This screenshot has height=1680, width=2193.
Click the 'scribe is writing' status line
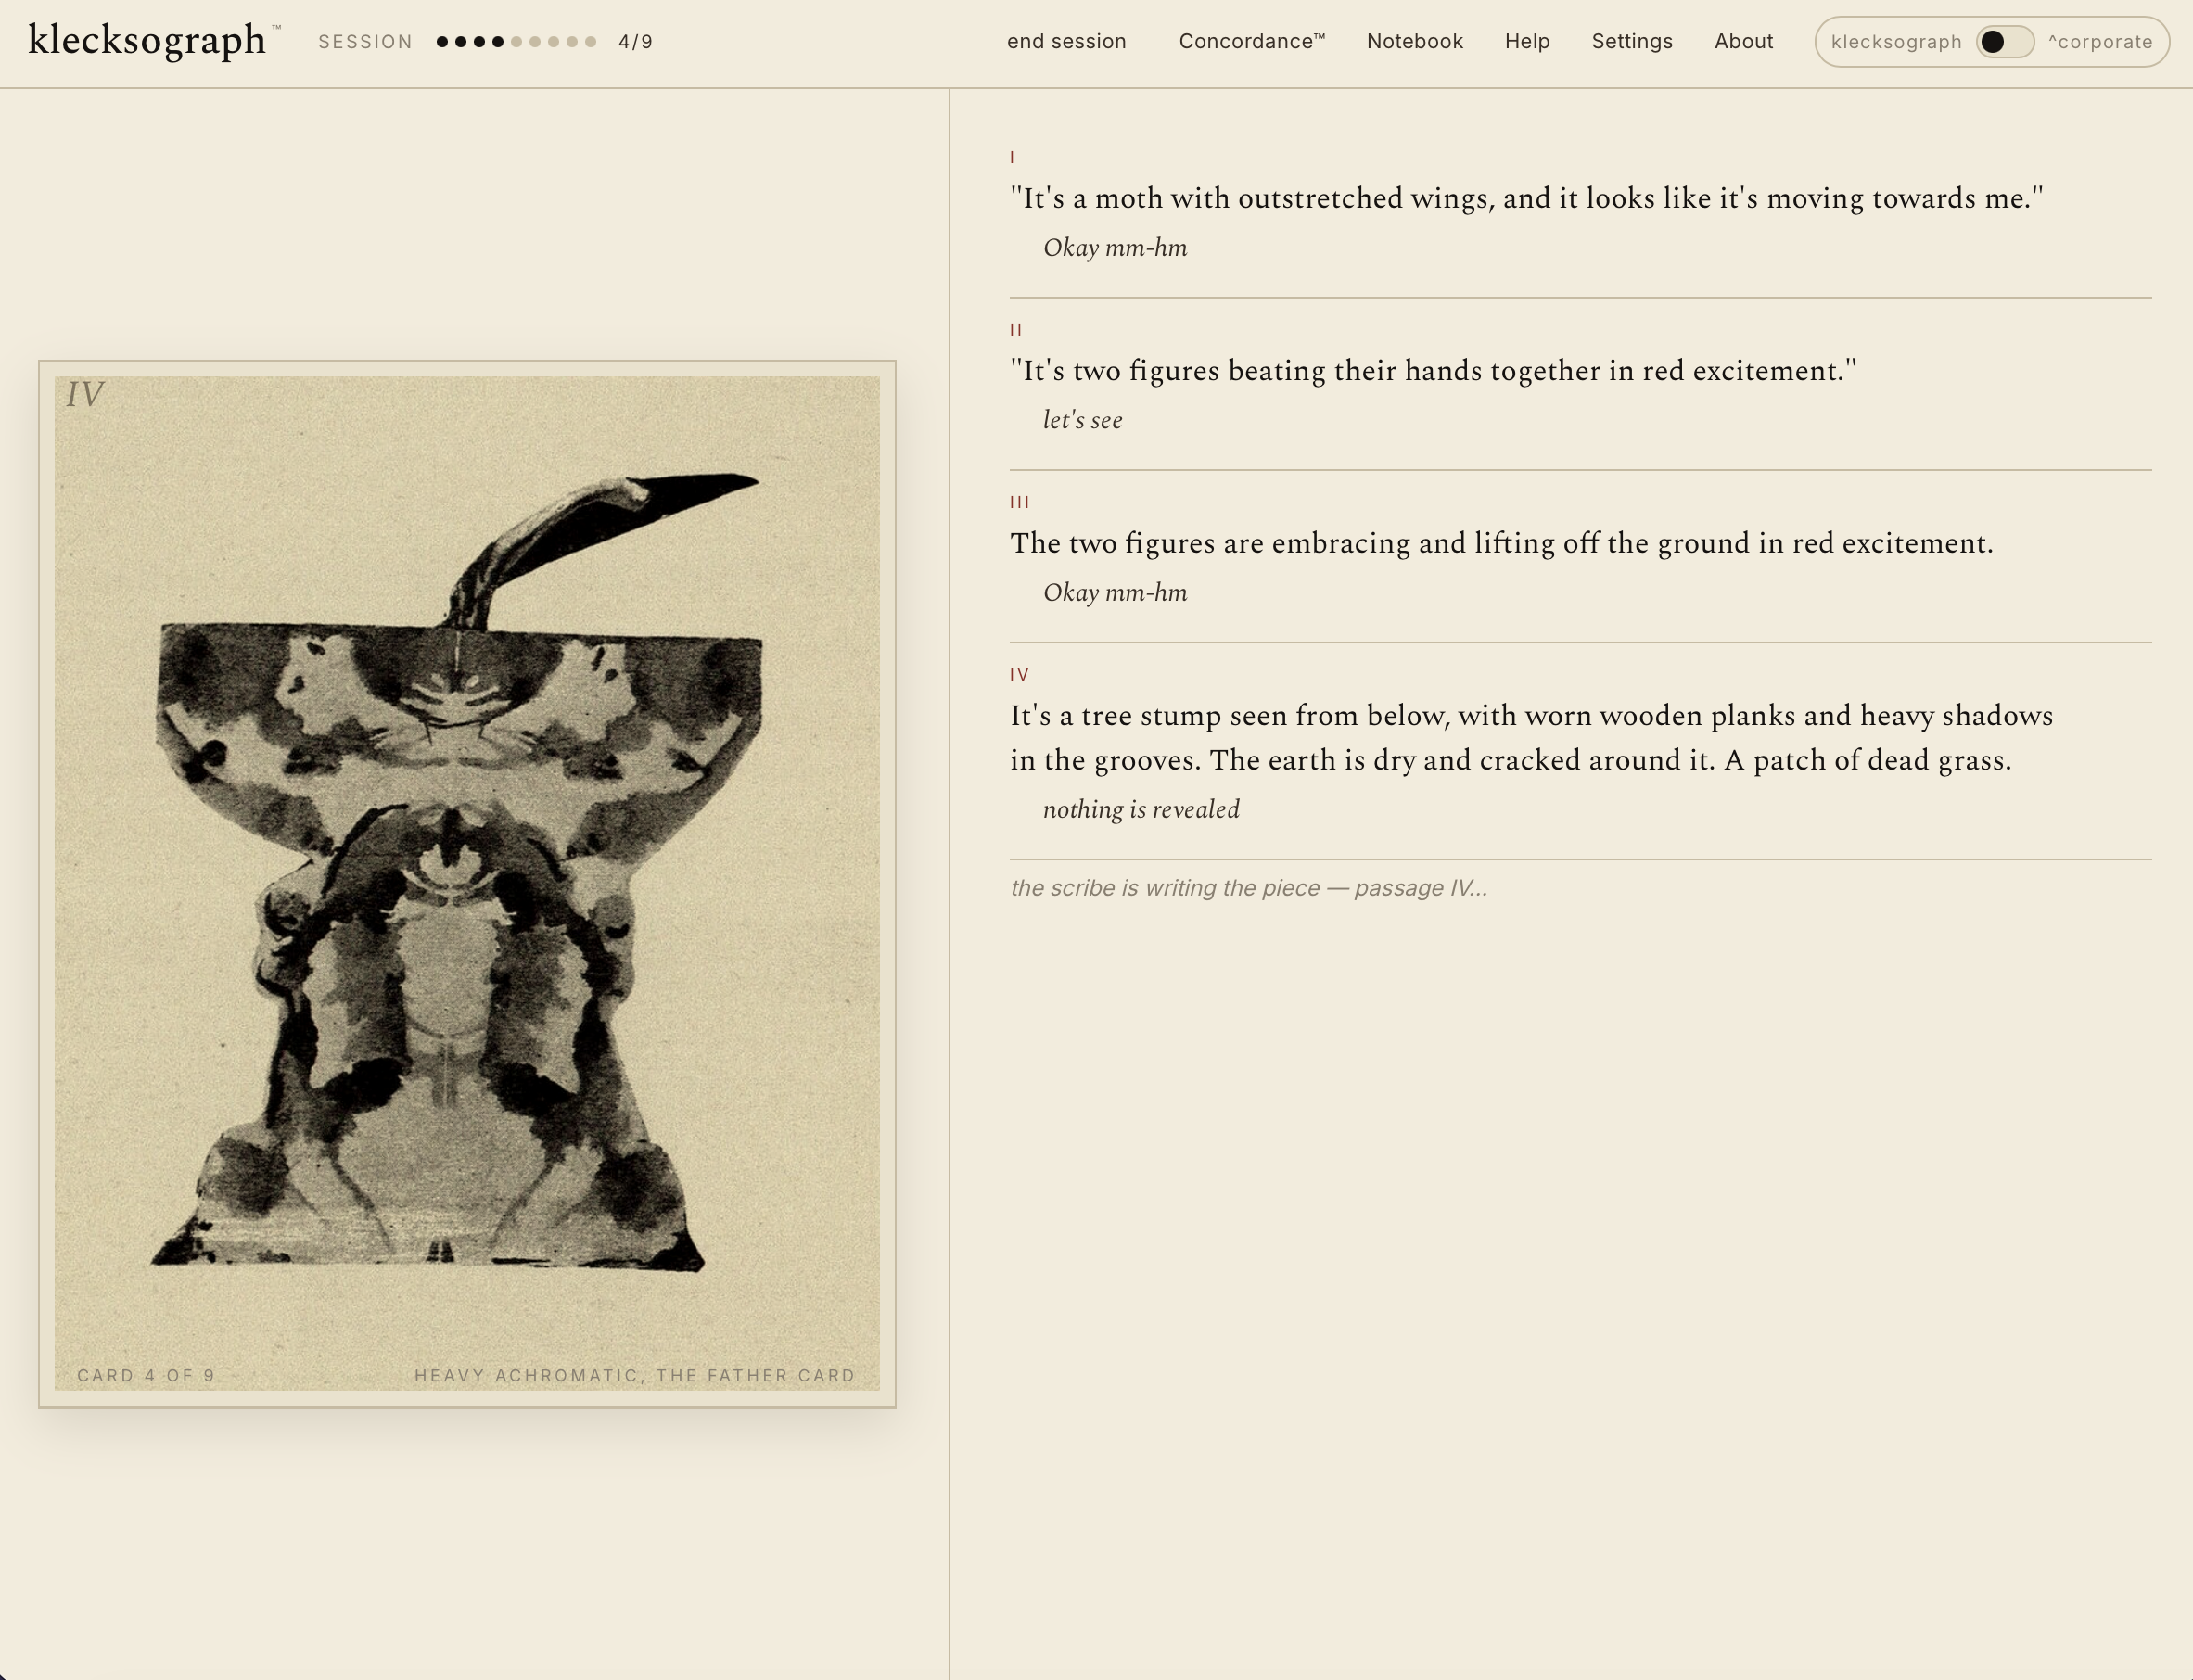[1247, 888]
